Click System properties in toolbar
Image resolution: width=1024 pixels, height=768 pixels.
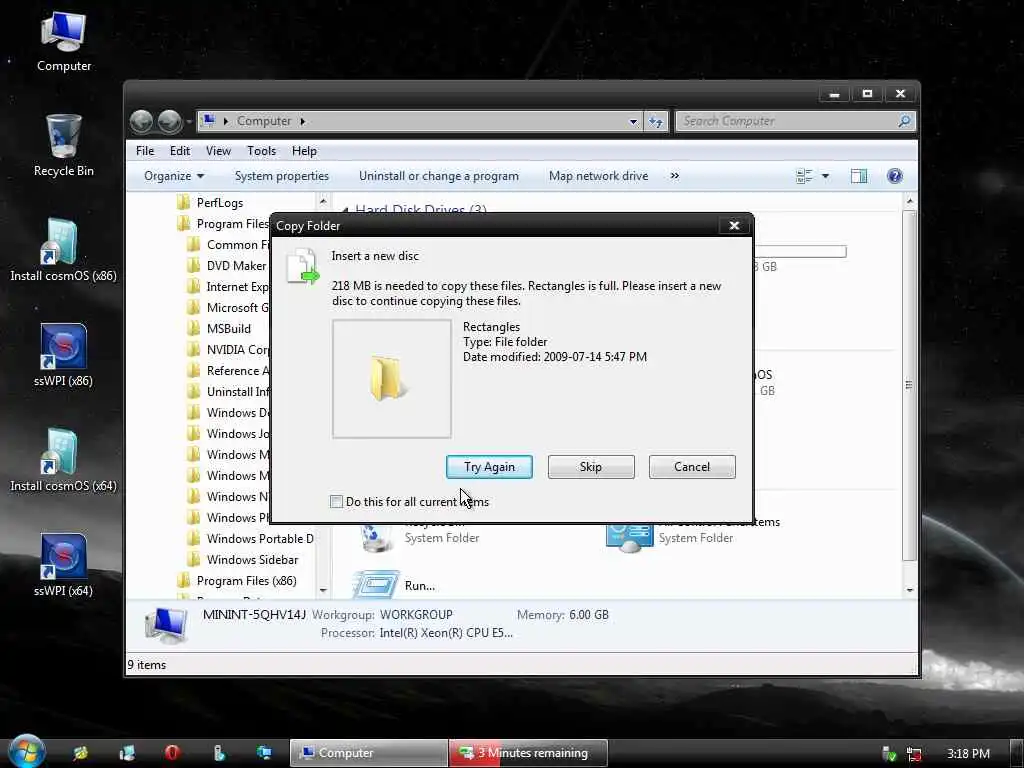click(x=281, y=176)
